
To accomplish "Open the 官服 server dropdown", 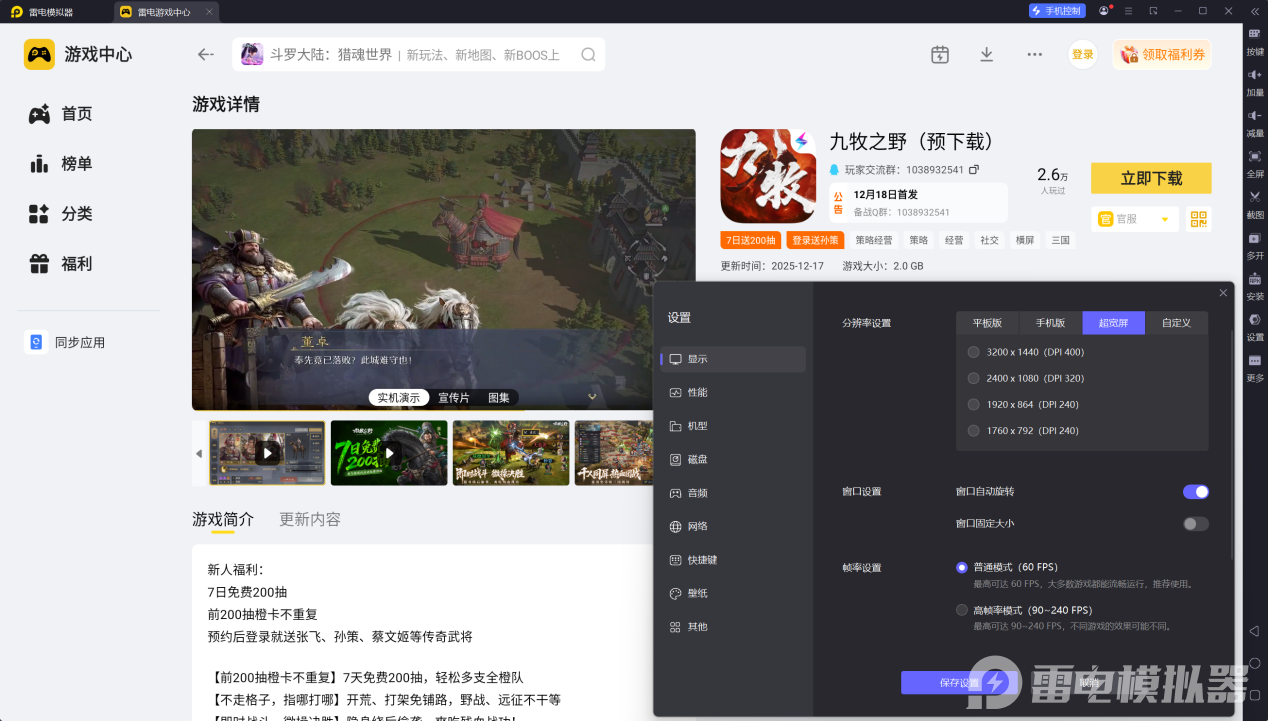I will 1135,219.
